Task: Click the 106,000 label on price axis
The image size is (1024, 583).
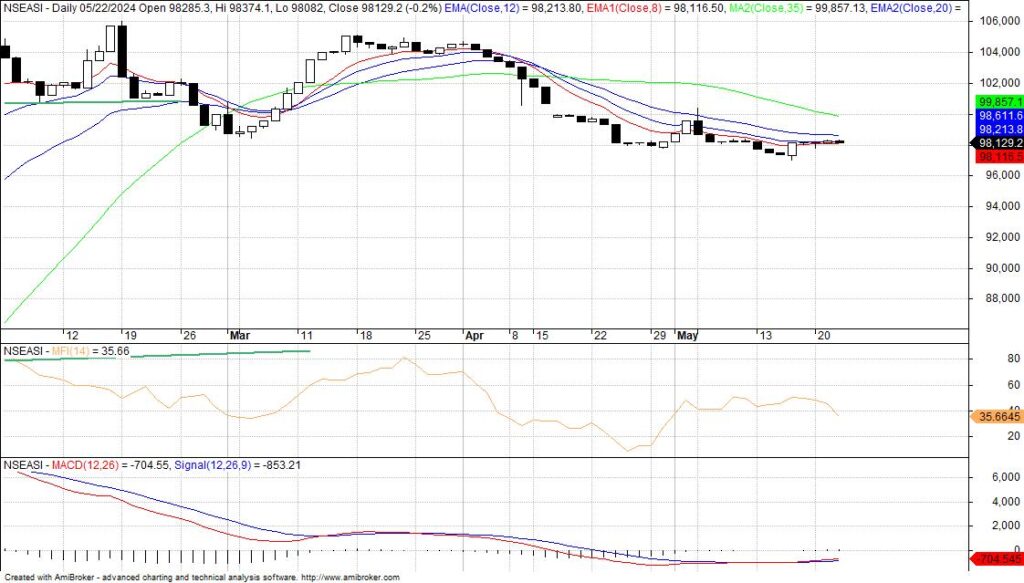Action: [x=996, y=21]
